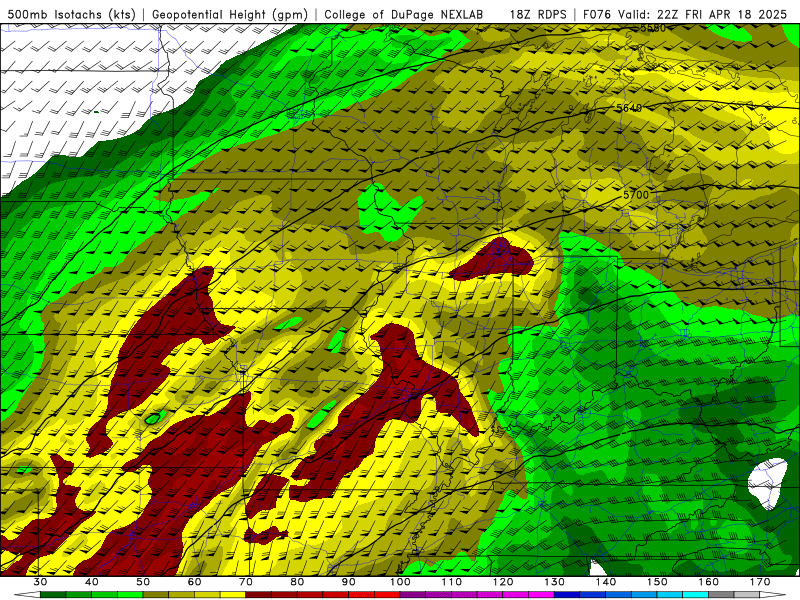Click the "500mb Isotachs (kts)" title text
Viewport: 800px width, 600px height.
(x=71, y=14)
